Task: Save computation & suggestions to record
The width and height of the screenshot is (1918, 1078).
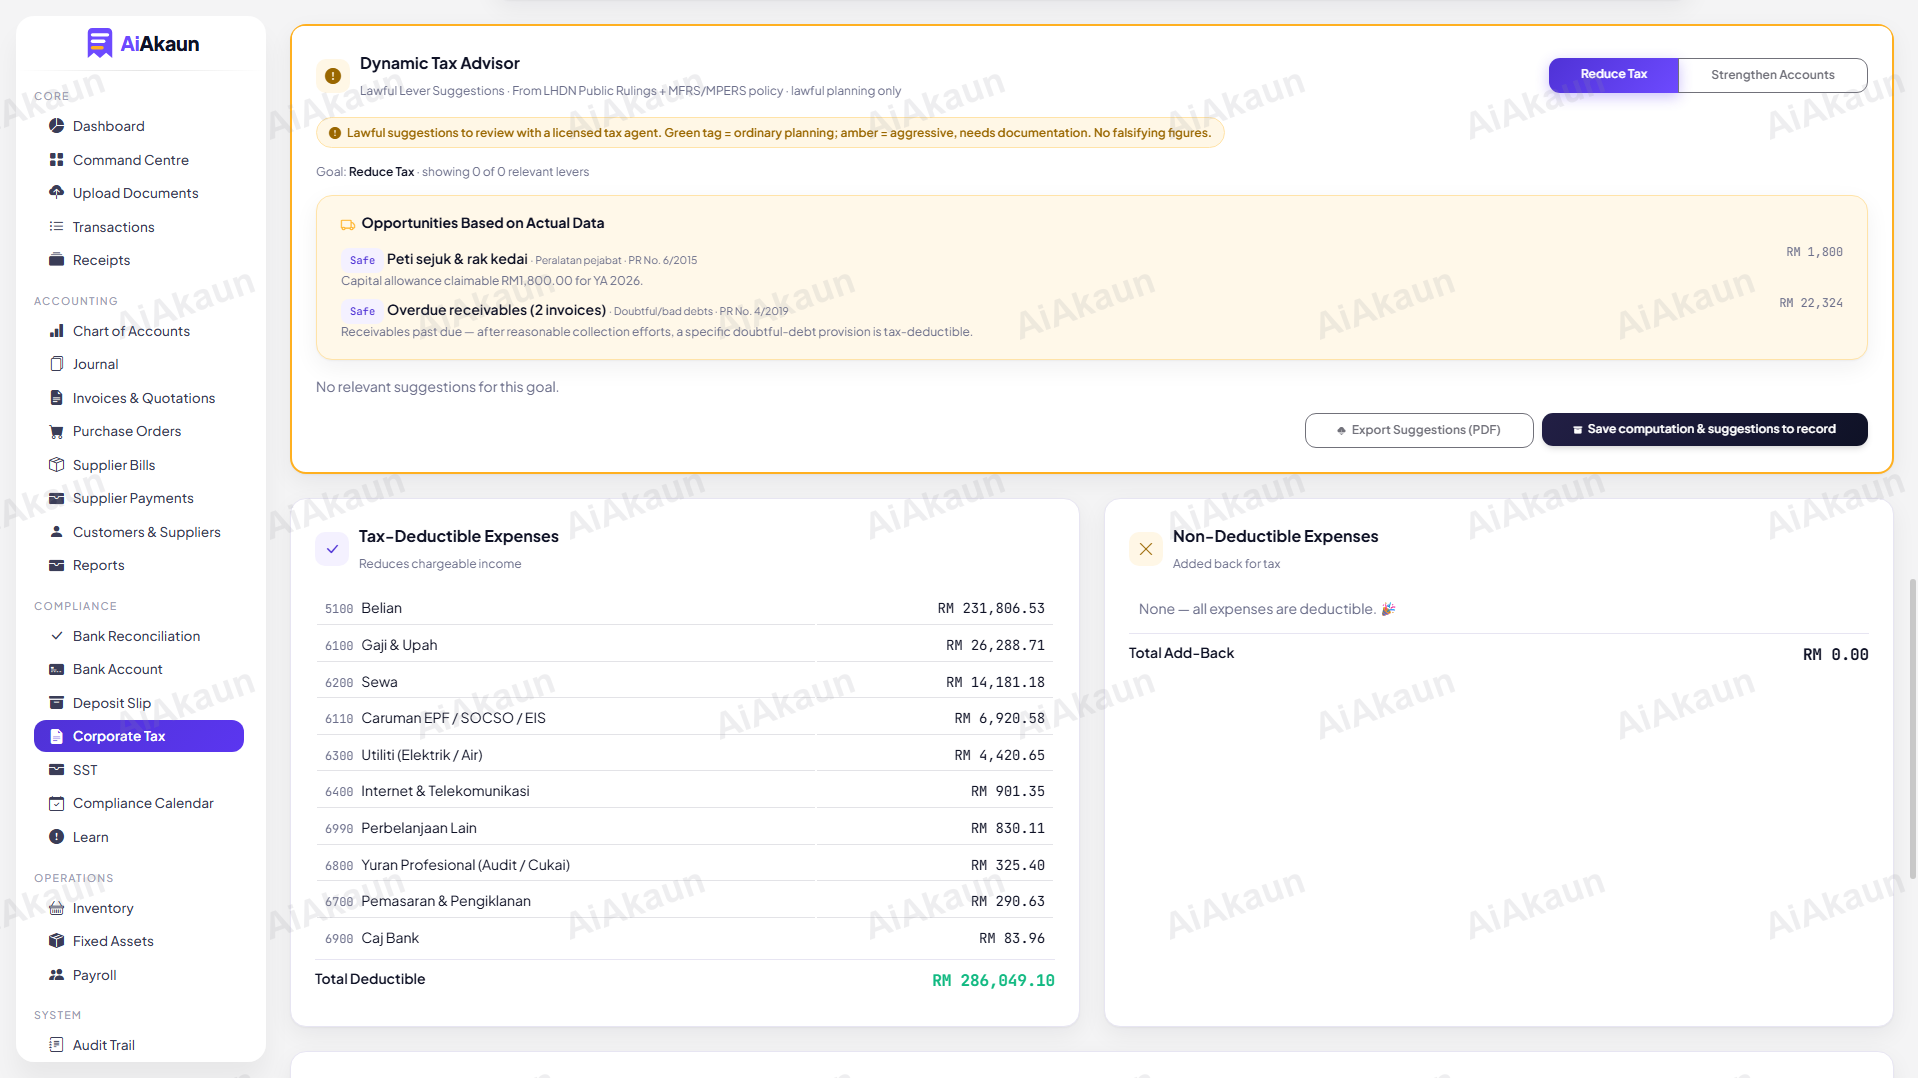Action: pos(1704,429)
